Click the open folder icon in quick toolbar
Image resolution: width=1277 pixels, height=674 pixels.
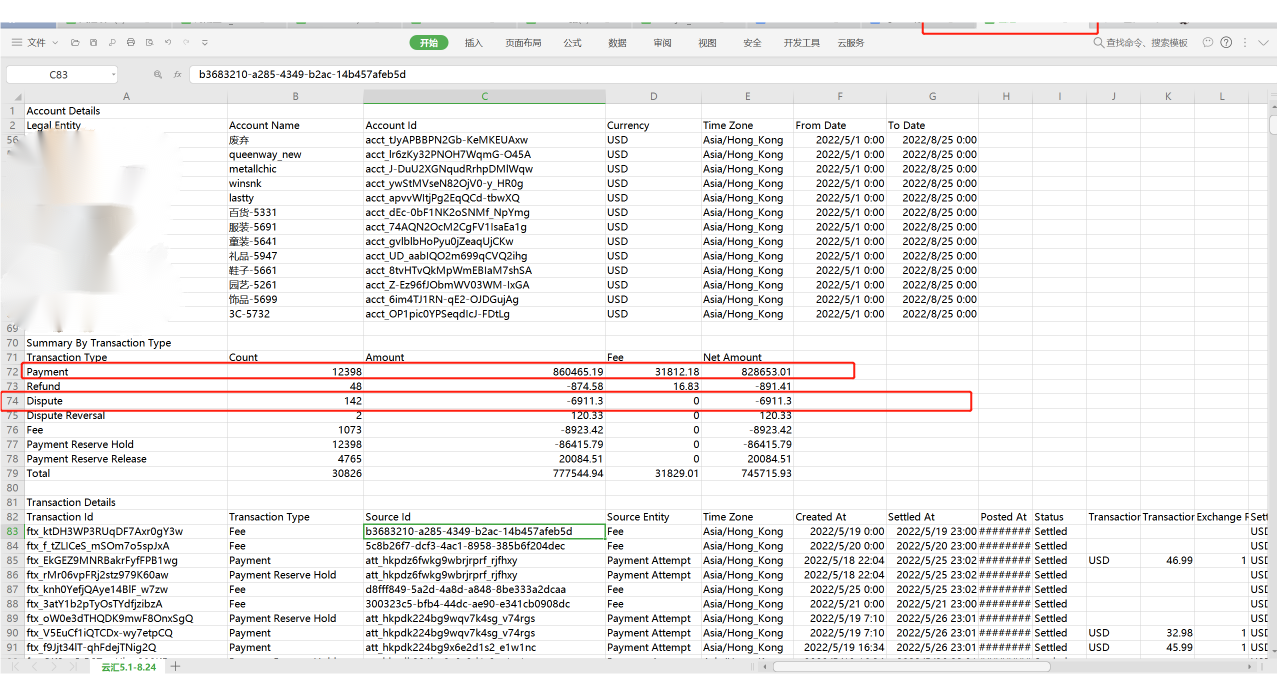(x=75, y=42)
